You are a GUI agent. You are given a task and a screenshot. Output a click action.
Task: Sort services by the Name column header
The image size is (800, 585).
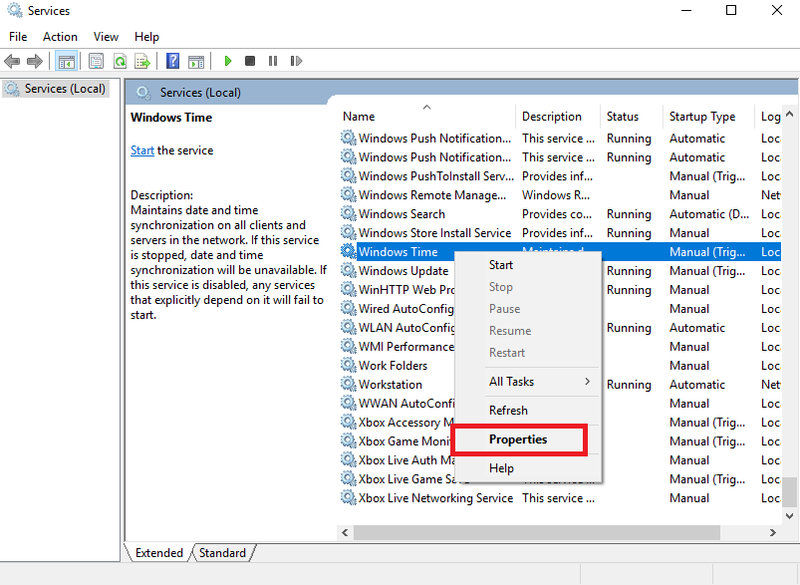(427, 117)
